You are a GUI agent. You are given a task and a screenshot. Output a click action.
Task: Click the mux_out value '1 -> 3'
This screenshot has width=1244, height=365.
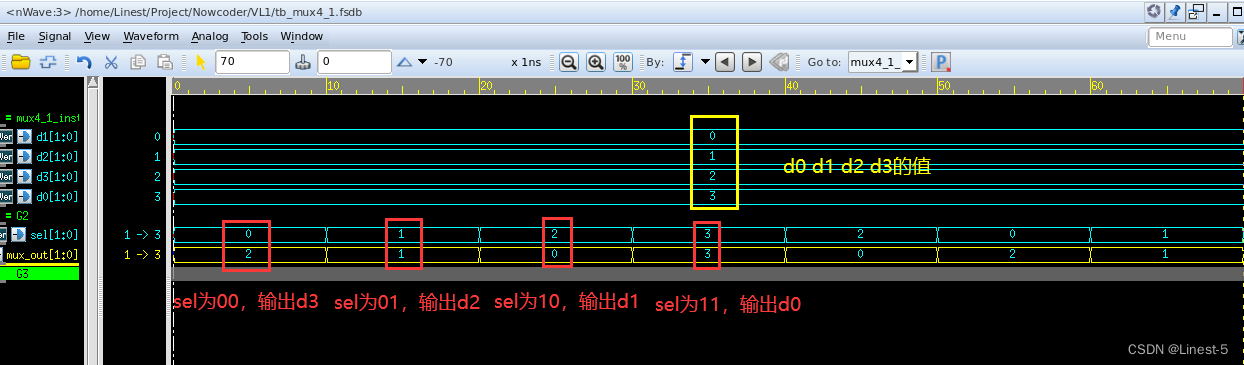pos(142,255)
